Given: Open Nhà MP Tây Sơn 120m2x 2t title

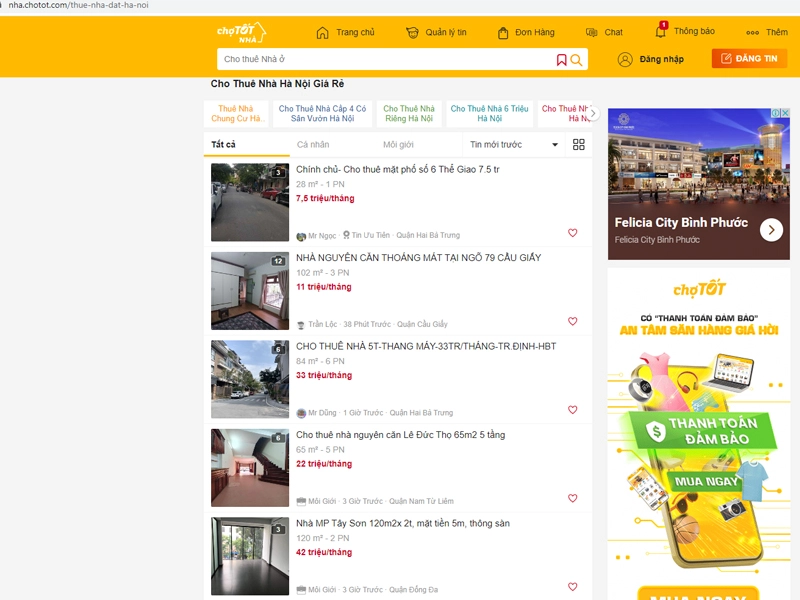Looking at the screenshot, I should pos(403,523).
